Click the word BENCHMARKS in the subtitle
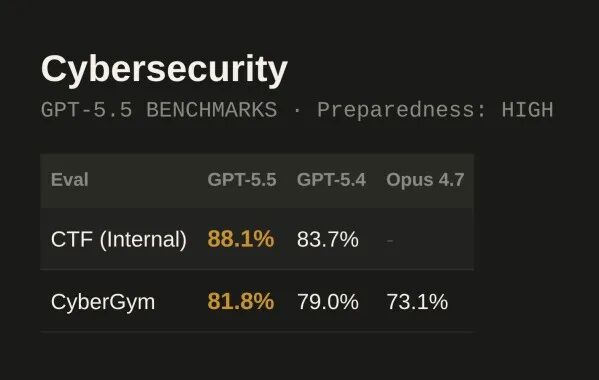Viewport: 599px width, 380px height. [x=212, y=110]
